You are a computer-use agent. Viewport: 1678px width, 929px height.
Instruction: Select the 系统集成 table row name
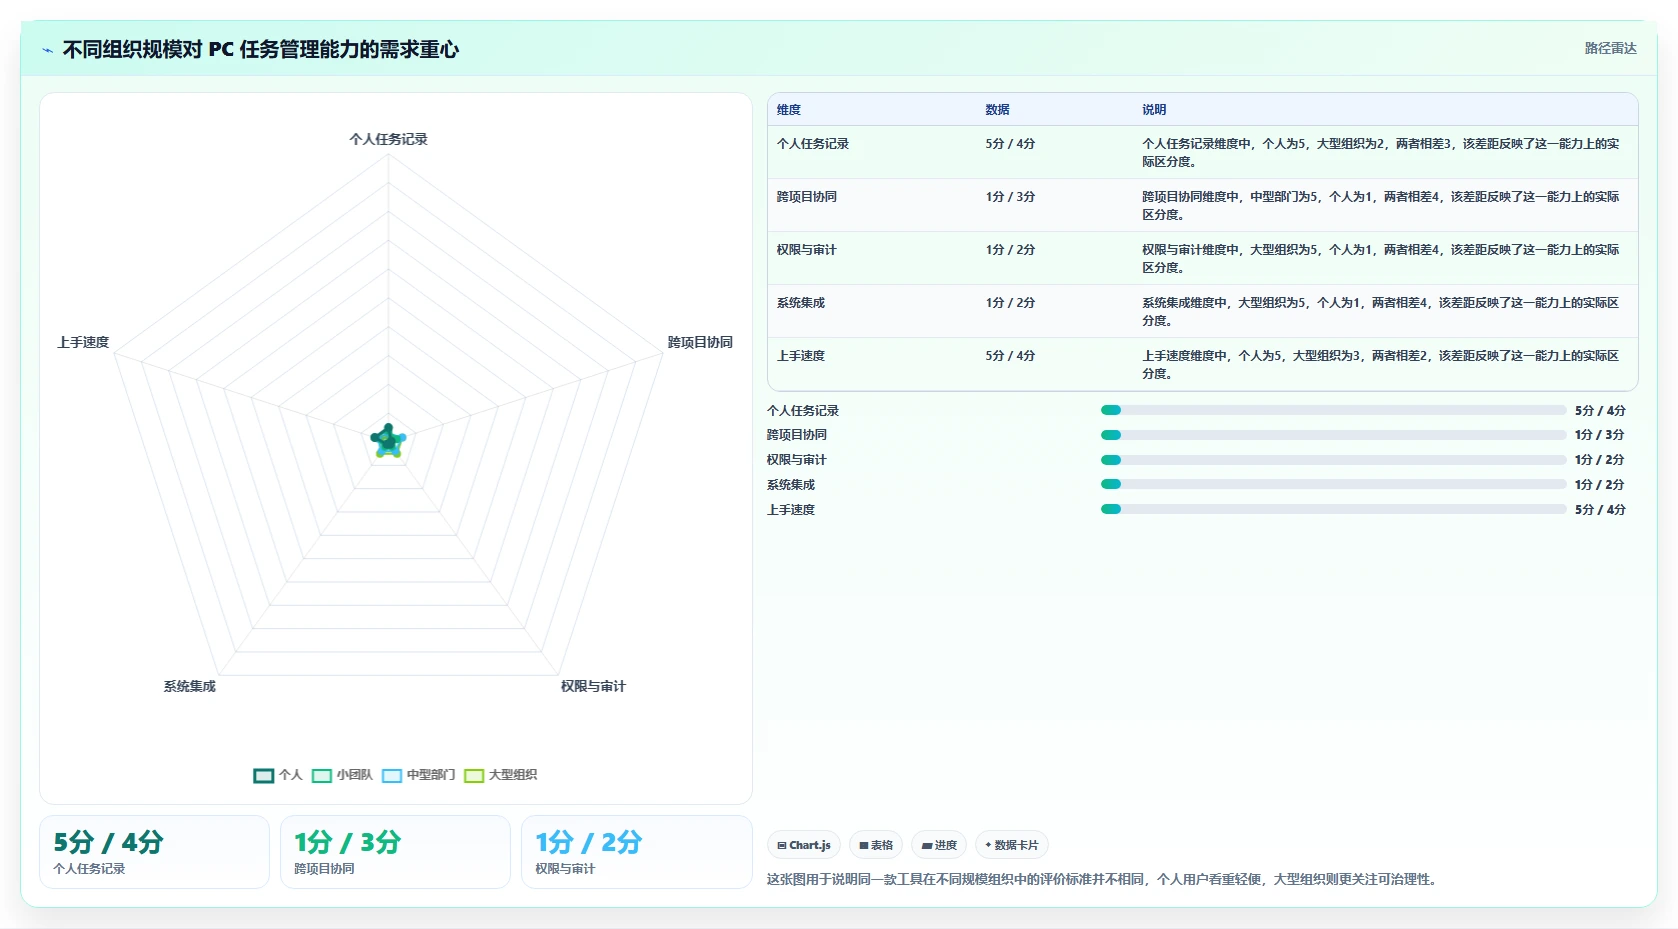click(801, 303)
